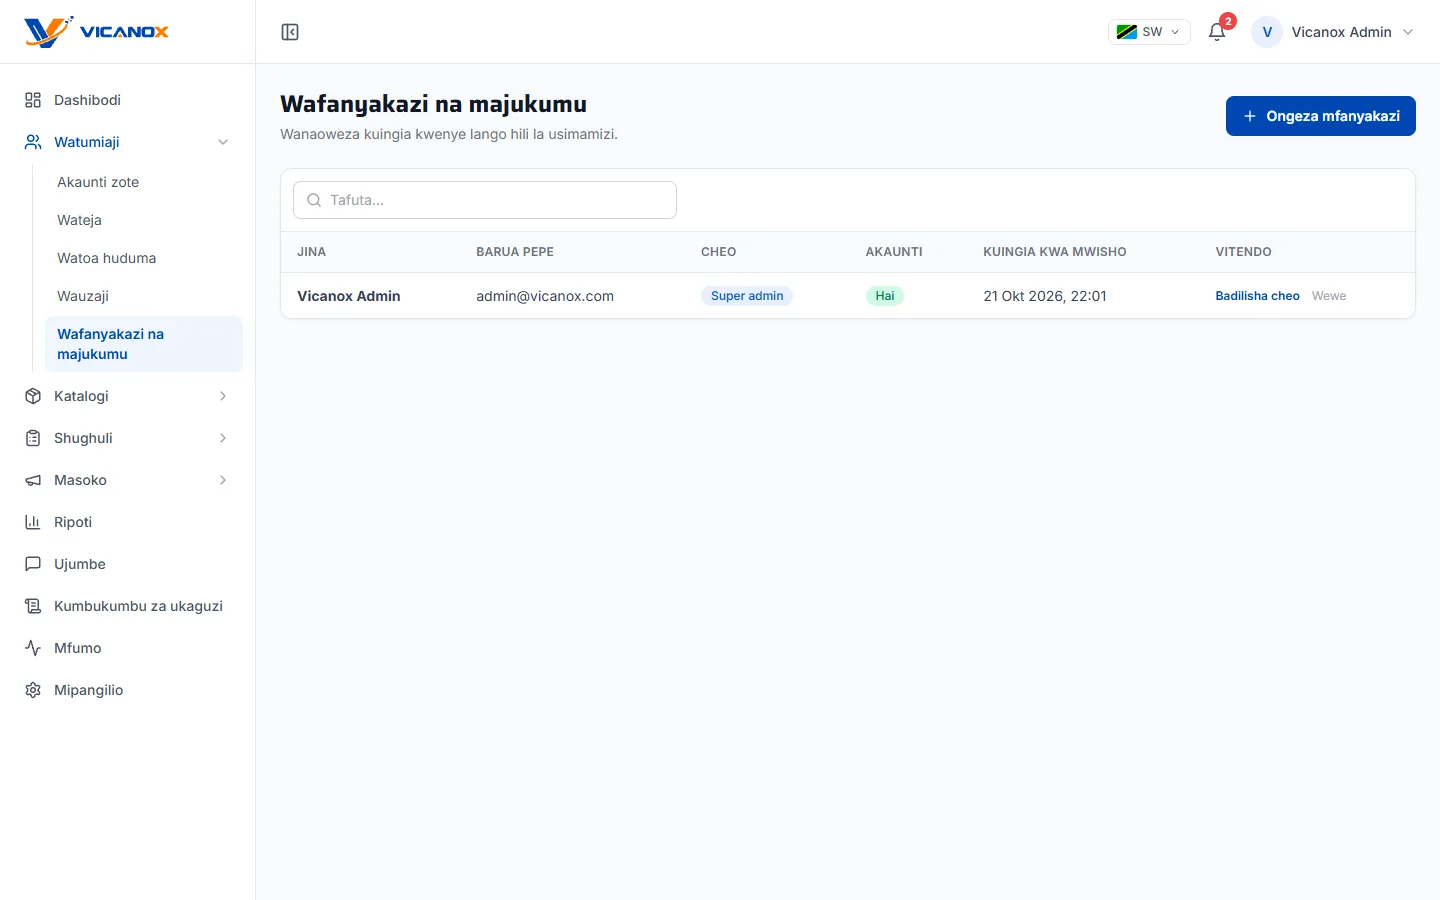1440x900 pixels.
Task: Select Wafanyakazi na majukumu sidebar item
Action: point(144,344)
